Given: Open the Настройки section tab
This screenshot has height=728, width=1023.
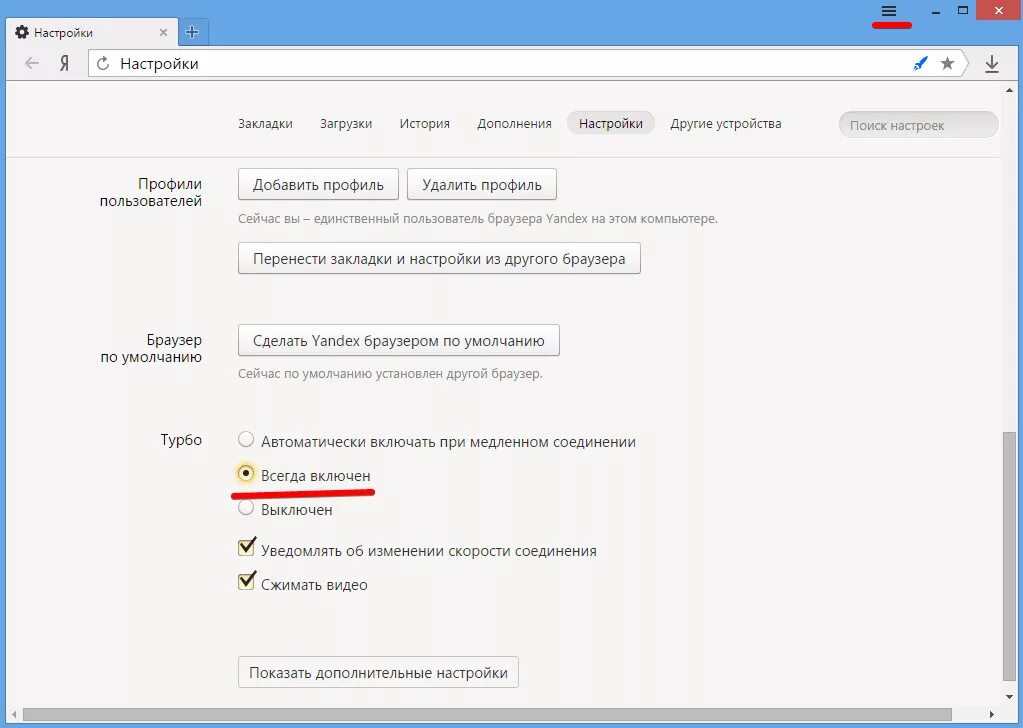Looking at the screenshot, I should [611, 123].
